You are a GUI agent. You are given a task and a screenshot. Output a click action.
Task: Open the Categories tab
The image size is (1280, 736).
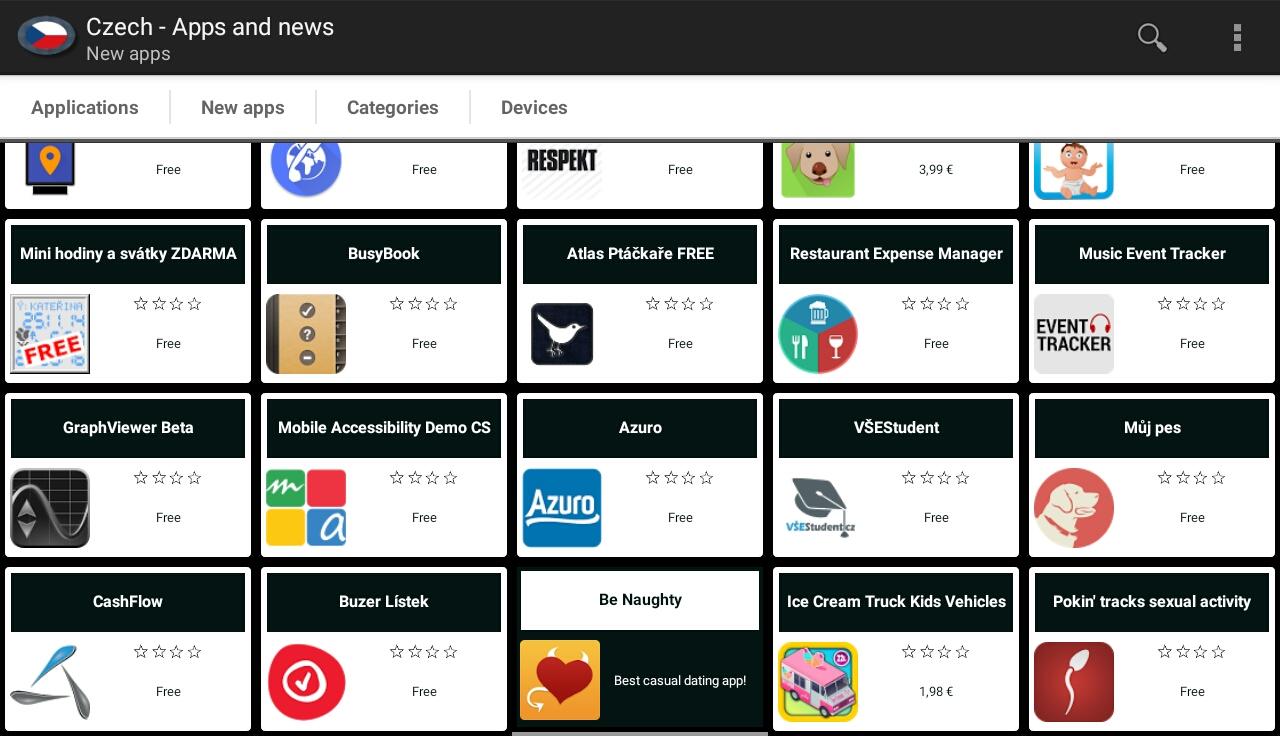[393, 107]
